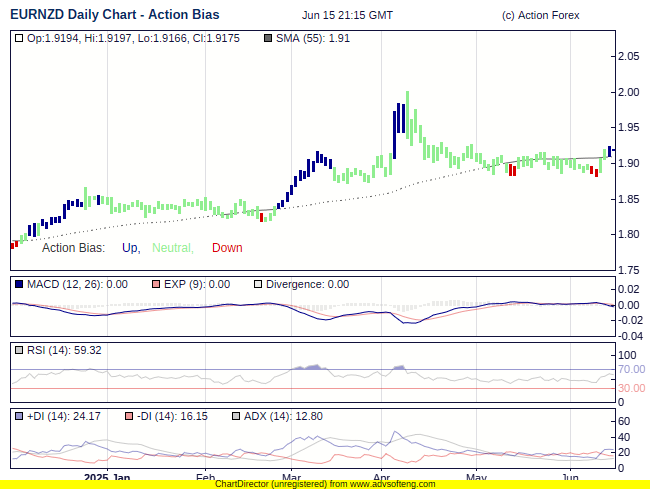650x489 pixels.
Task: Click the Divergence legend square
Action: [257, 284]
